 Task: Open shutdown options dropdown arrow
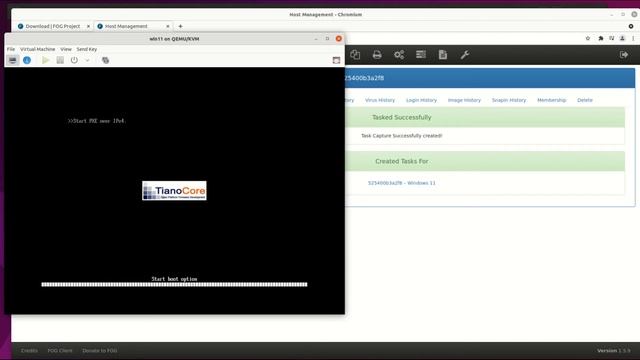pyautogui.click(x=87, y=60)
